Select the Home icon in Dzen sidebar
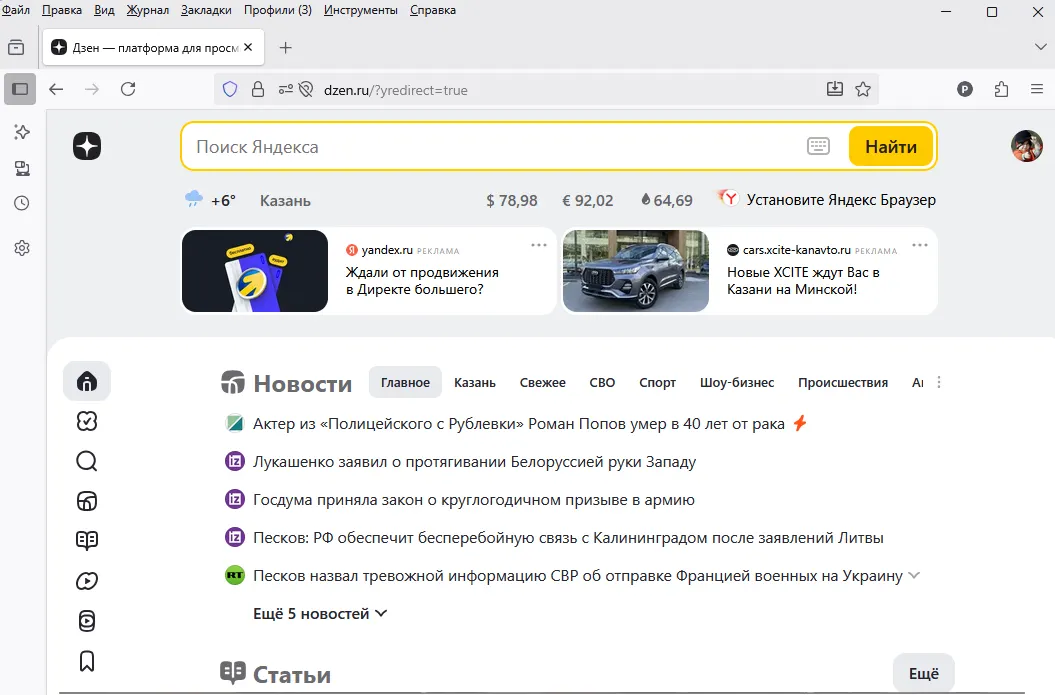 click(87, 381)
